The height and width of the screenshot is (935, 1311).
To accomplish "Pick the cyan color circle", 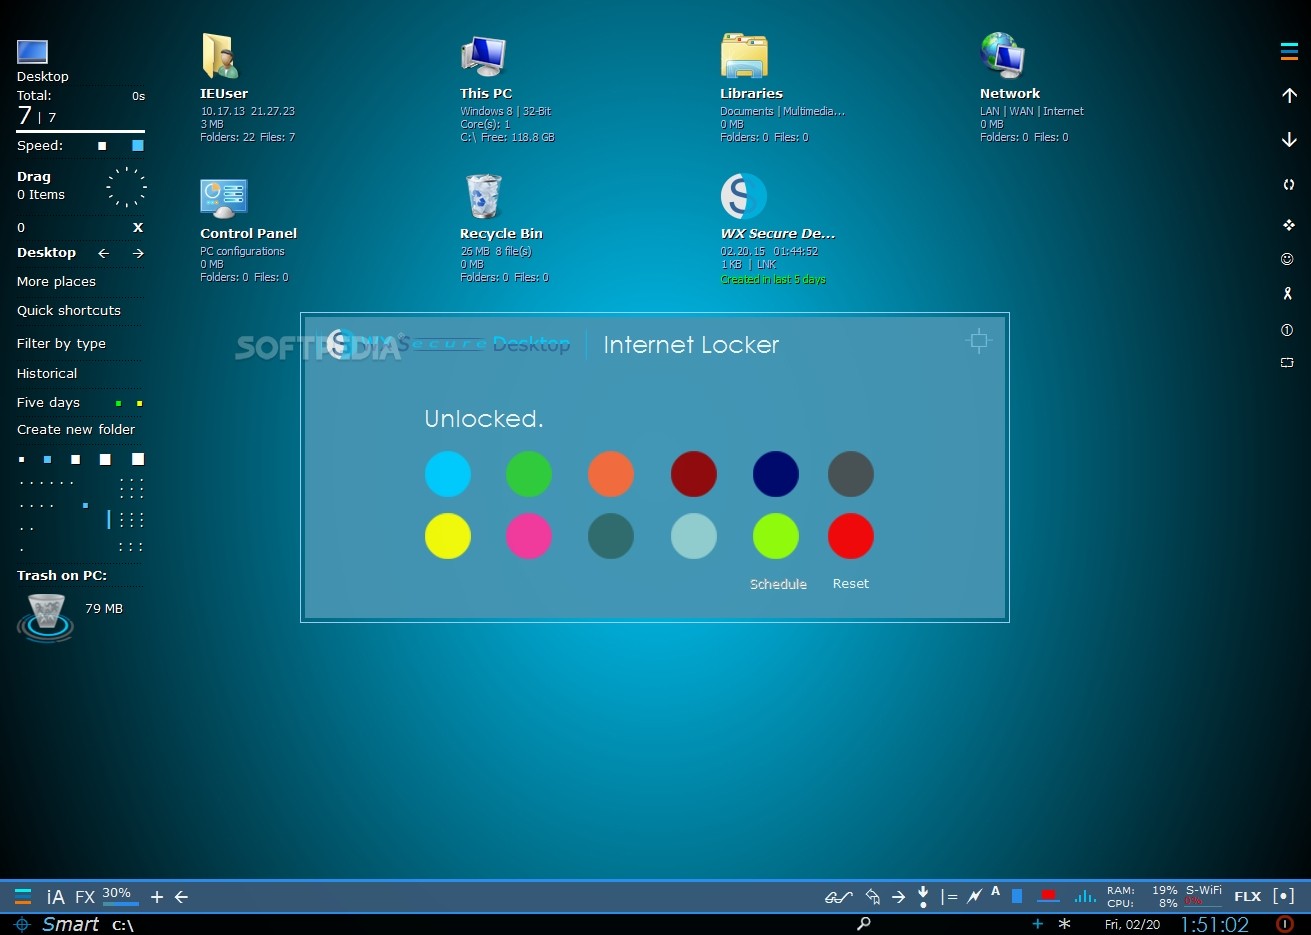I will point(447,474).
